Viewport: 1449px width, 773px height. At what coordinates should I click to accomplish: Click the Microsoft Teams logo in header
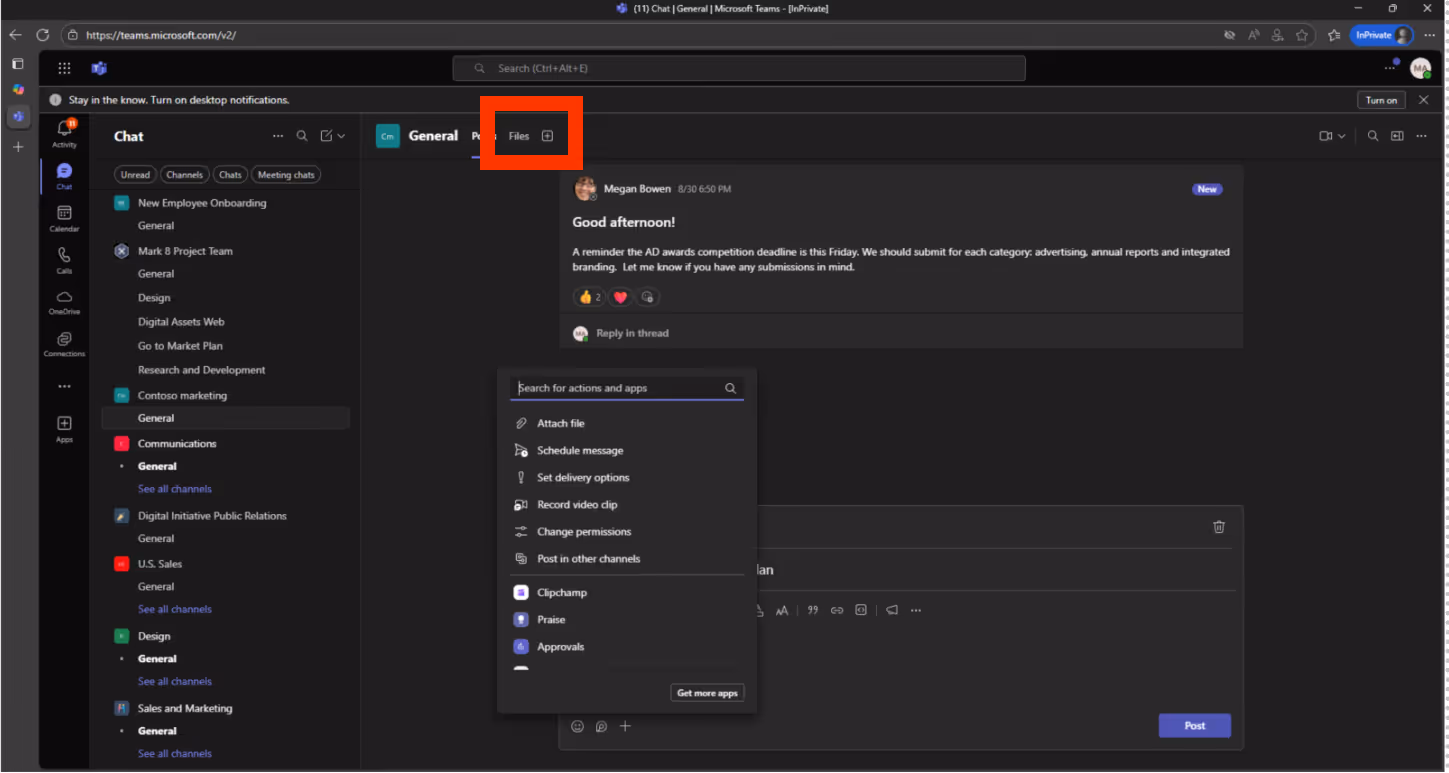pyautogui.click(x=99, y=68)
